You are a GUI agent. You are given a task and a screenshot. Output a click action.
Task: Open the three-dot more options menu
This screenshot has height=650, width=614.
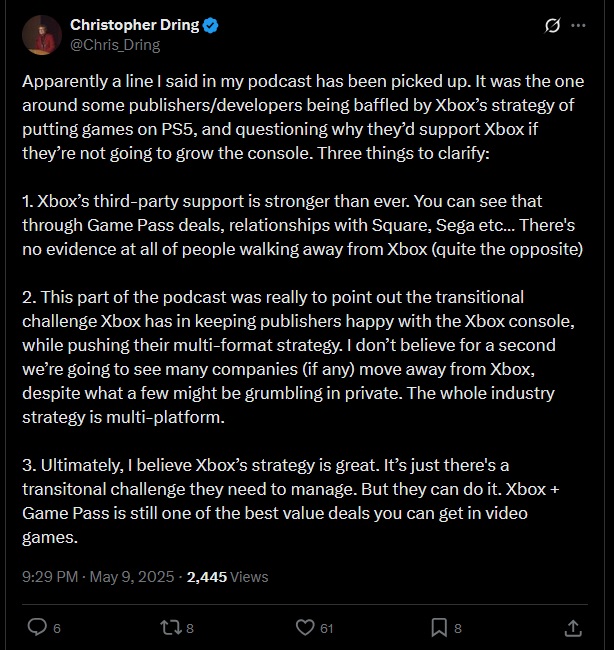578,25
